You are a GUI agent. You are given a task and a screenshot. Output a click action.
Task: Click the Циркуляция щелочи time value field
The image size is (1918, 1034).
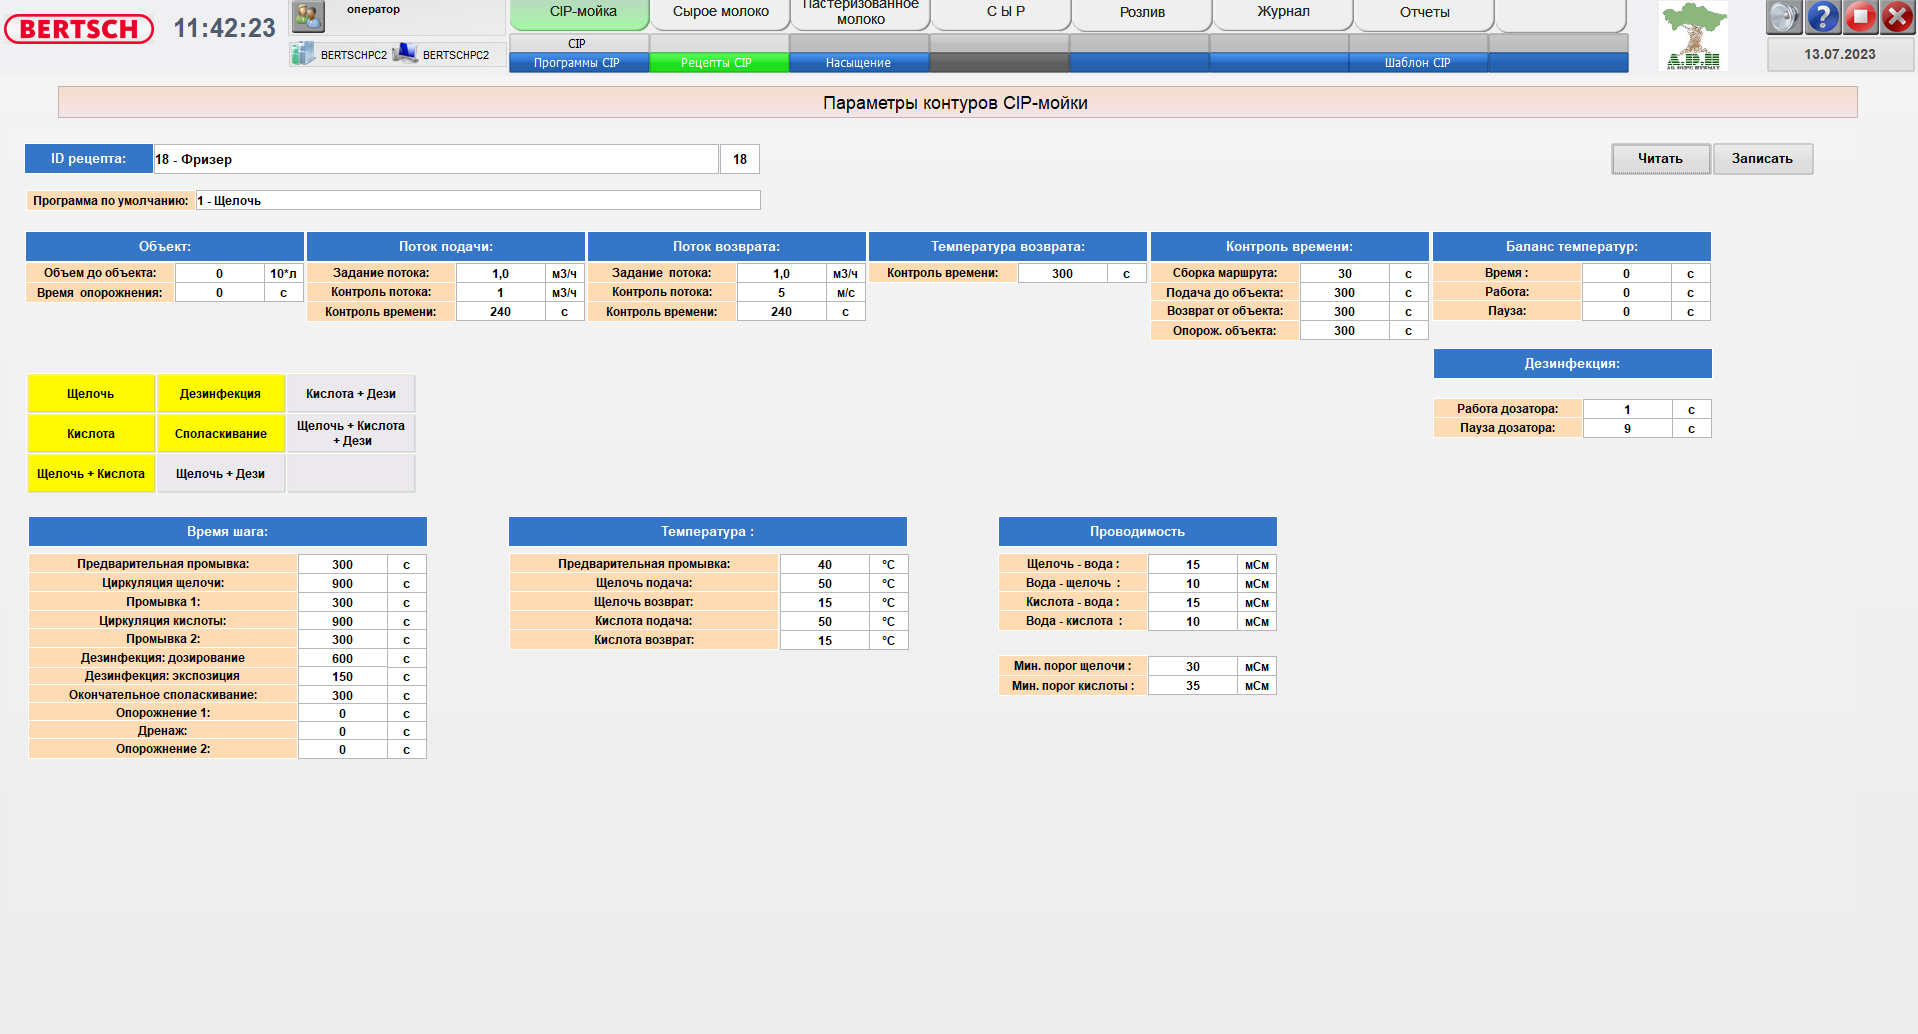point(342,584)
